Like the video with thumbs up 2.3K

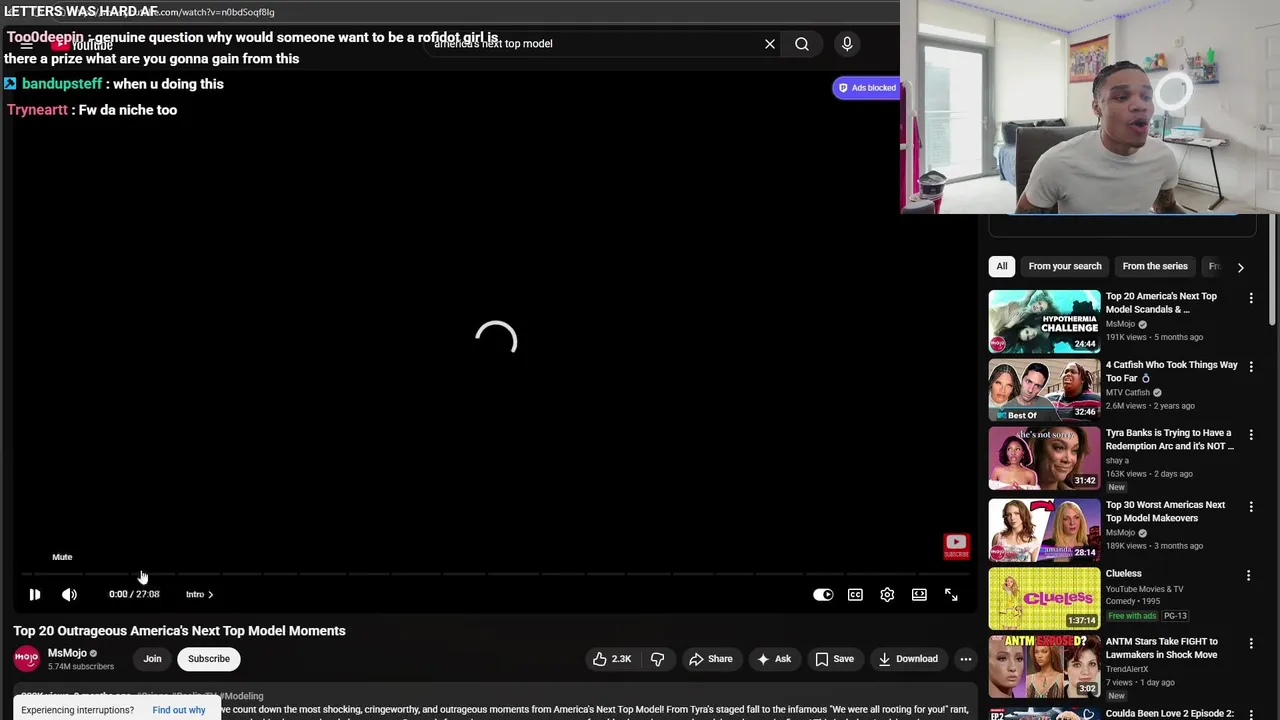pyautogui.click(x=611, y=659)
